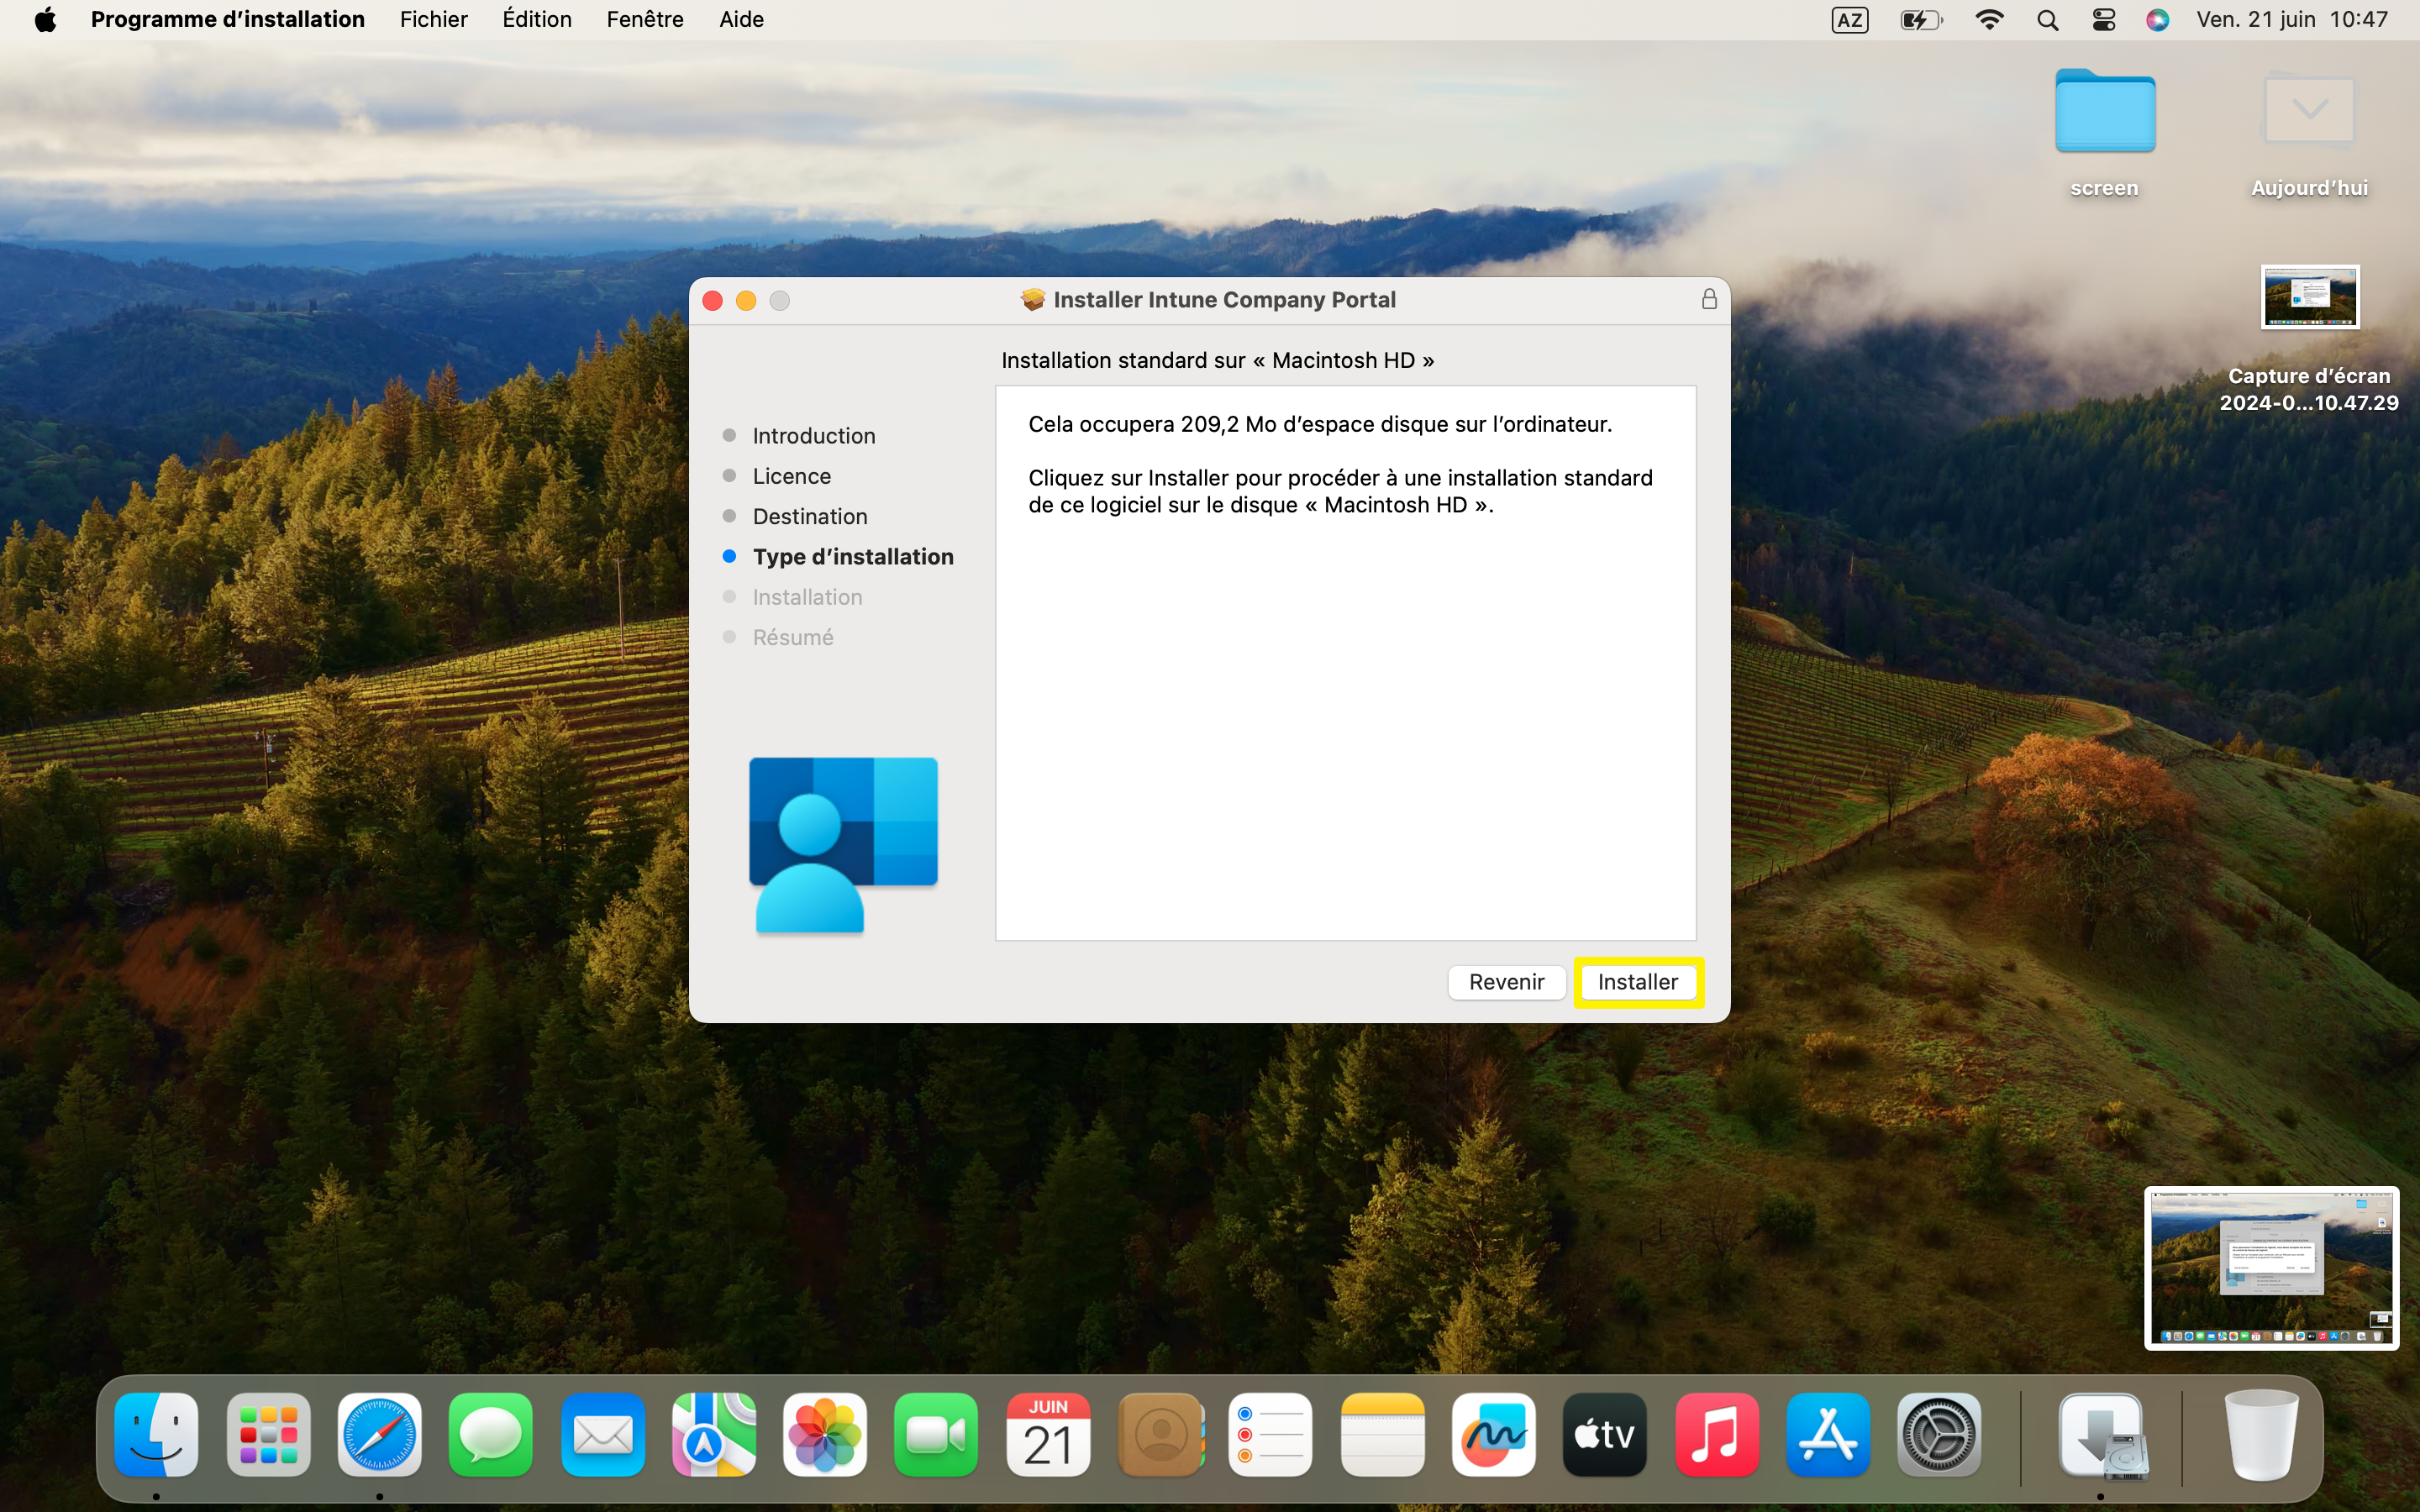The height and width of the screenshot is (1512, 2420).
Task: Click the date and time in menu bar
Action: point(2291,19)
